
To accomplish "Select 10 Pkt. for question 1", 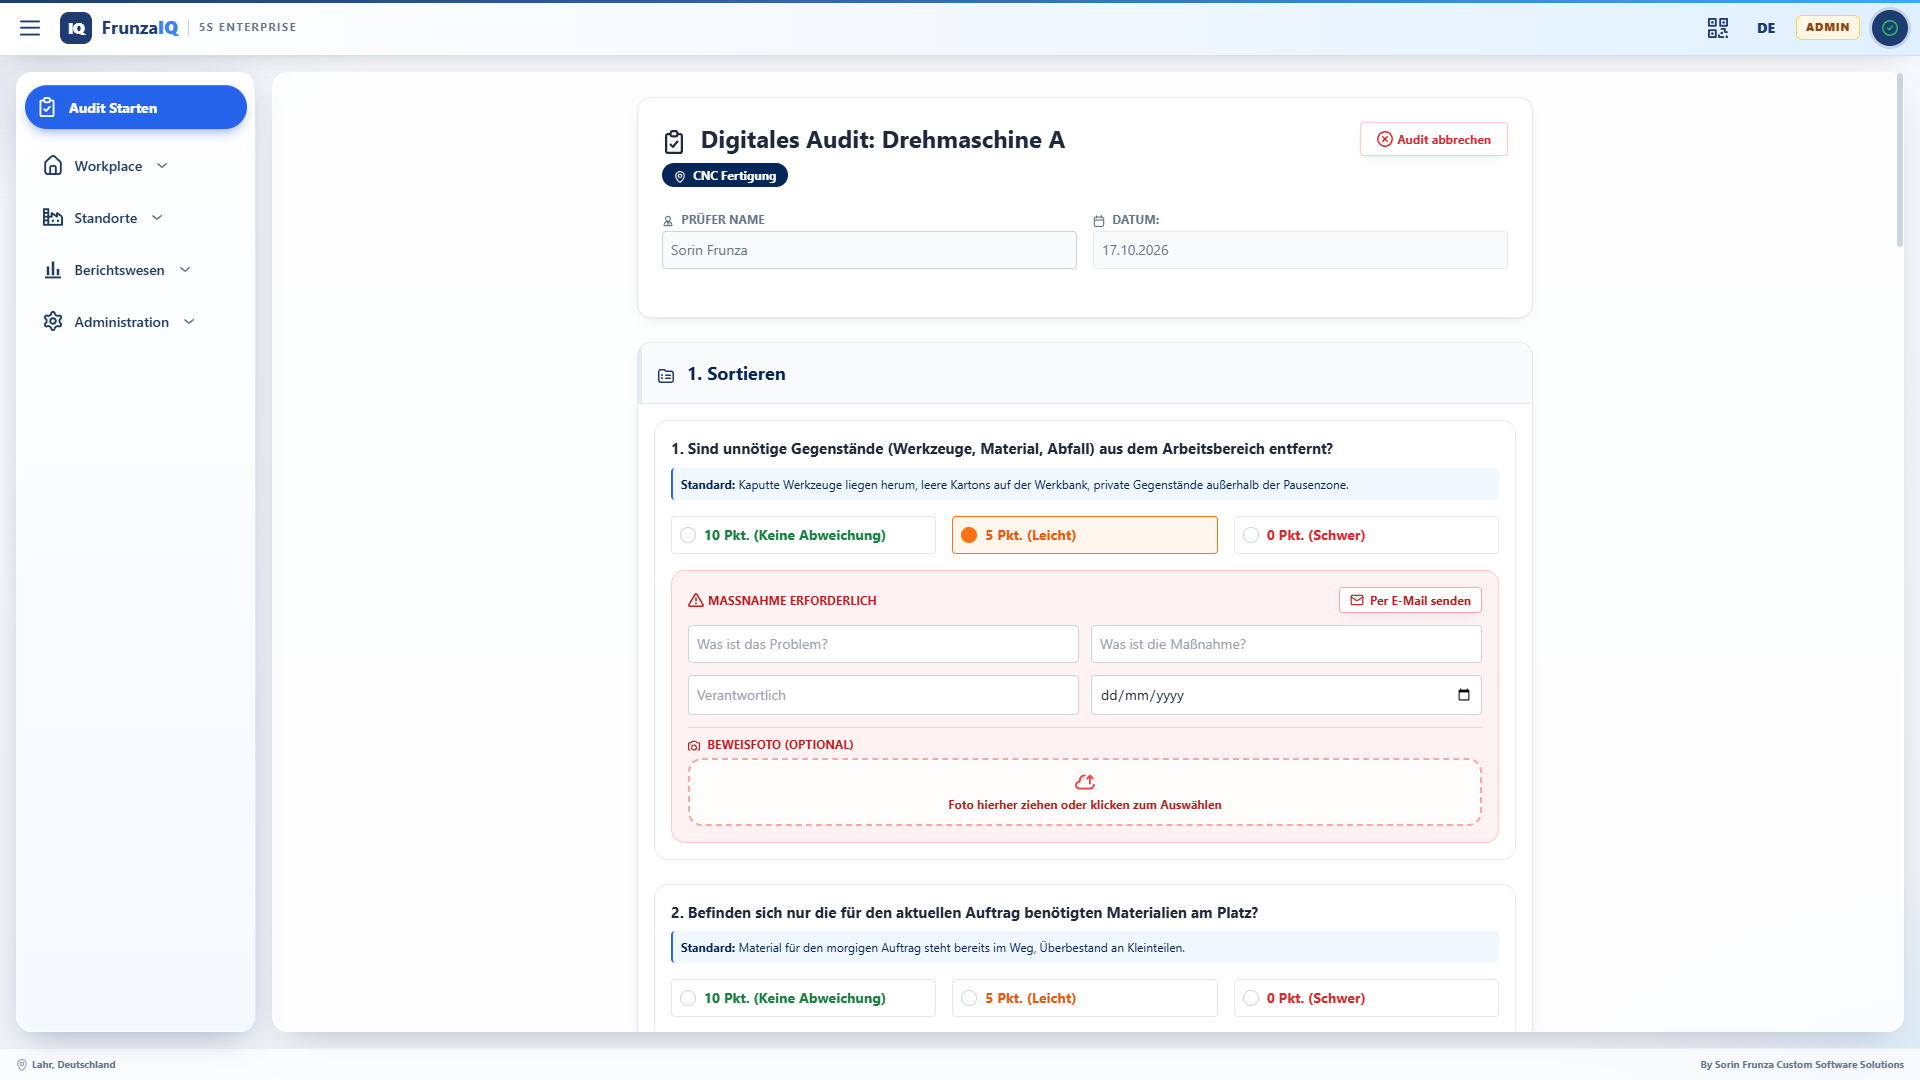I will (x=803, y=535).
